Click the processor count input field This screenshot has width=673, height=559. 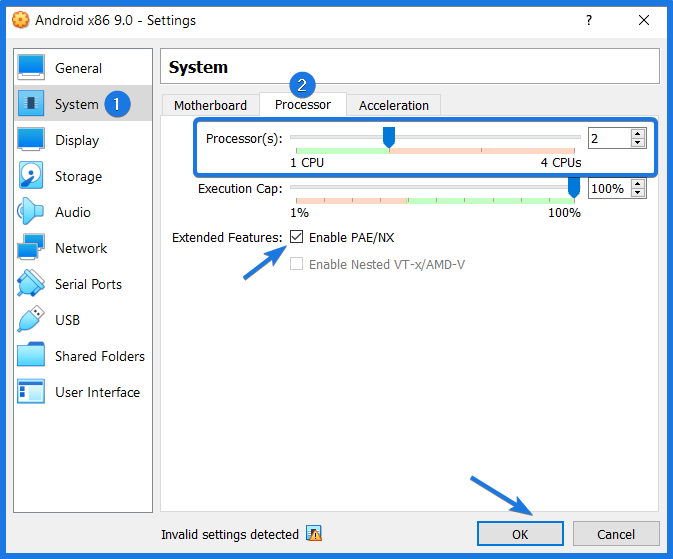click(609, 138)
